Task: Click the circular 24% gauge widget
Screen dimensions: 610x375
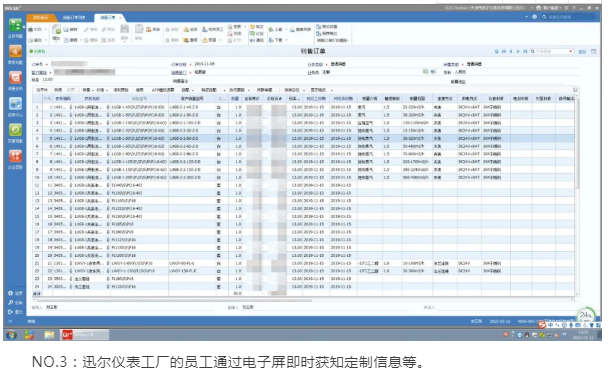Action: [x=586, y=315]
